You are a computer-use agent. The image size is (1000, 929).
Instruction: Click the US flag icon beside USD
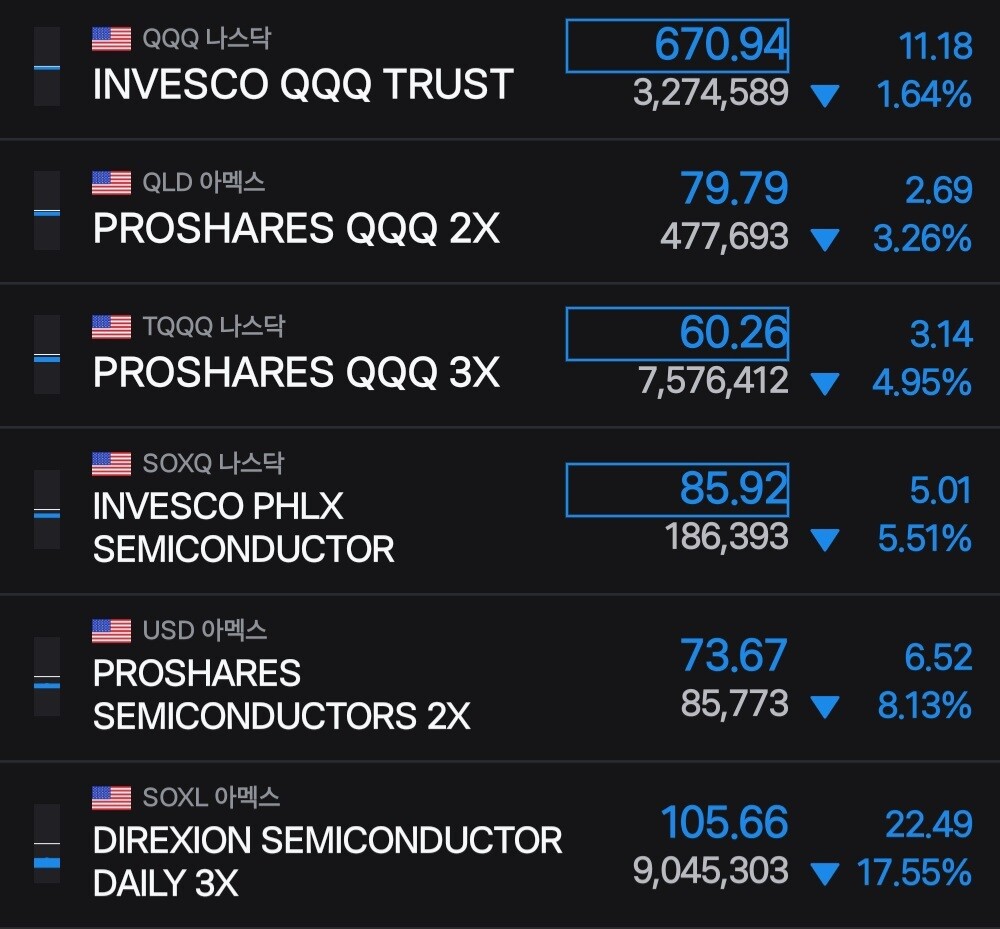[x=112, y=631]
